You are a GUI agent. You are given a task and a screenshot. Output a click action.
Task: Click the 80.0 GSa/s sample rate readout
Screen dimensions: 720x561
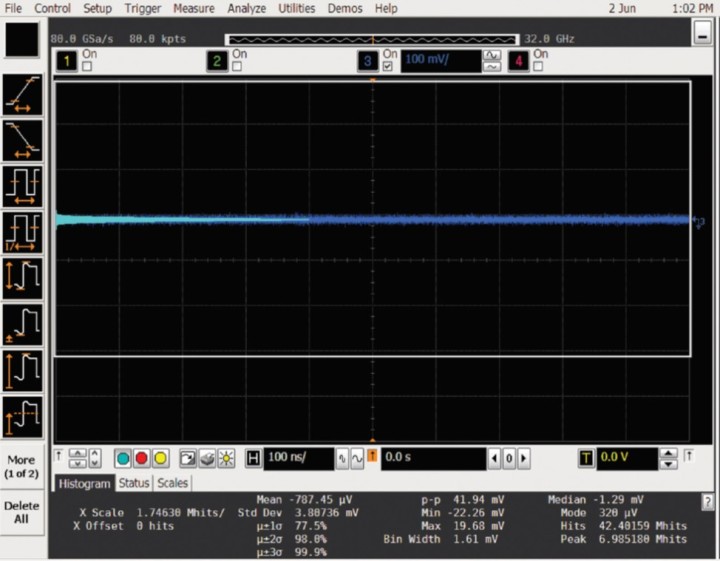pos(82,39)
